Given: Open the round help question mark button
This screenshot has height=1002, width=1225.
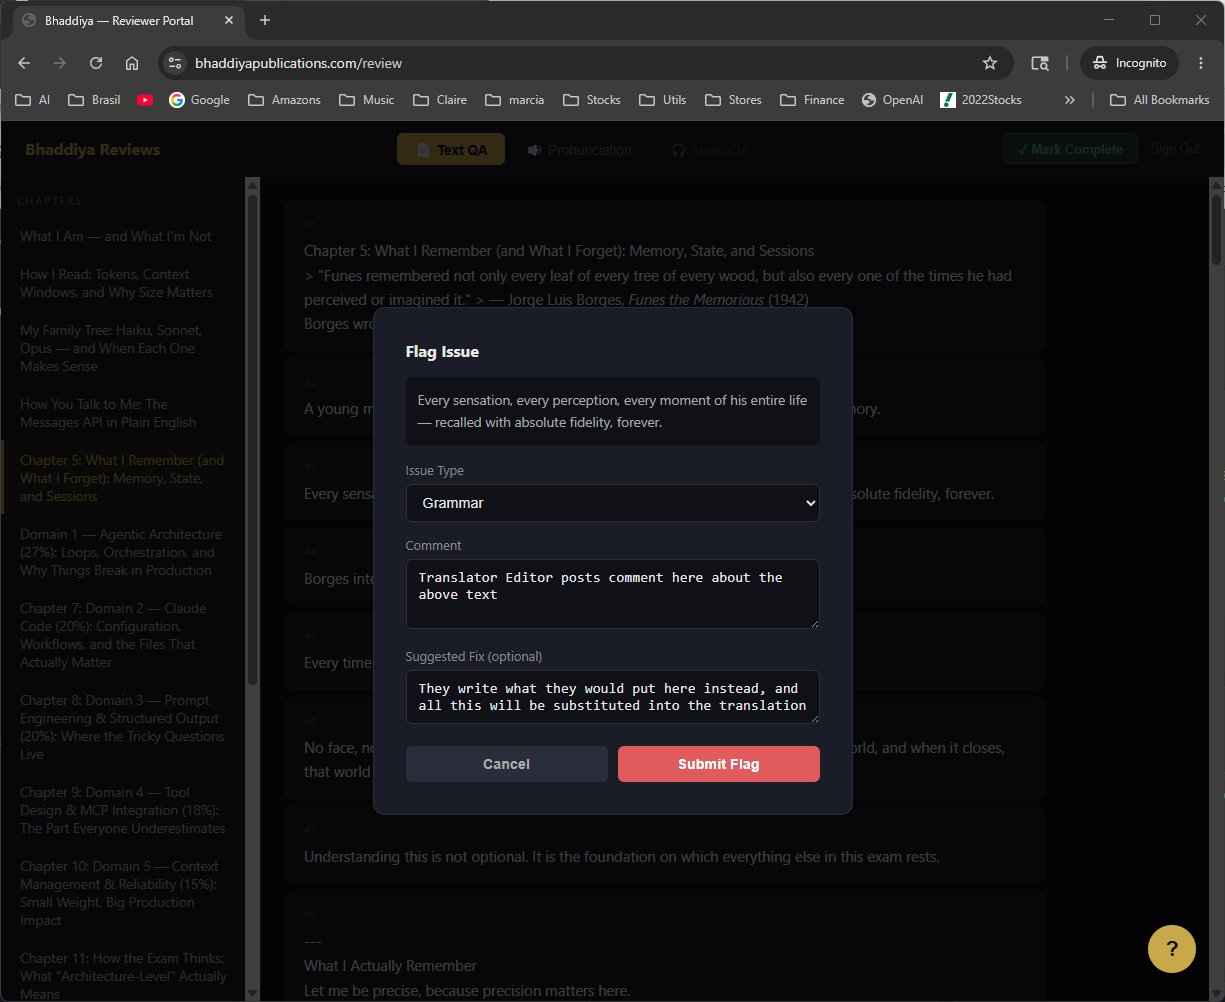Looking at the screenshot, I should [1172, 948].
